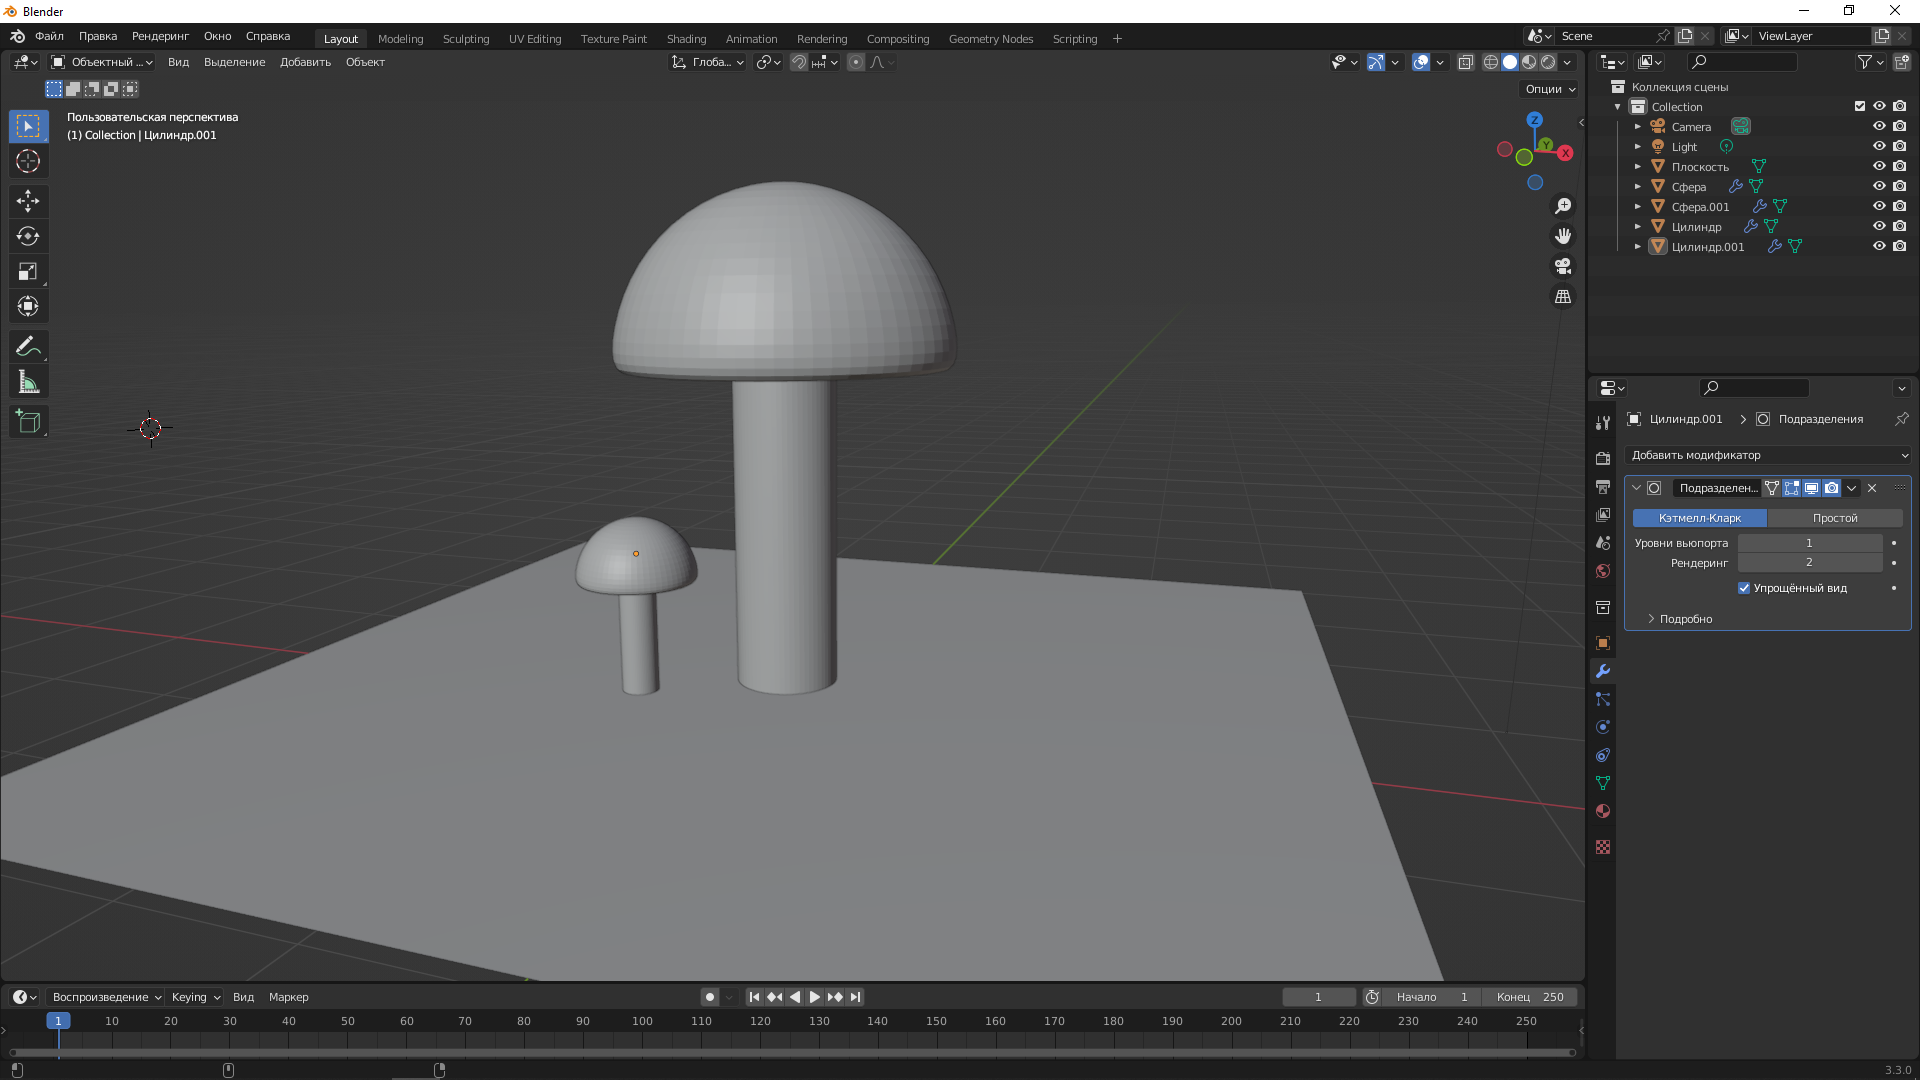Select the Rotate tool
The width and height of the screenshot is (1920, 1080).
[x=28, y=236]
